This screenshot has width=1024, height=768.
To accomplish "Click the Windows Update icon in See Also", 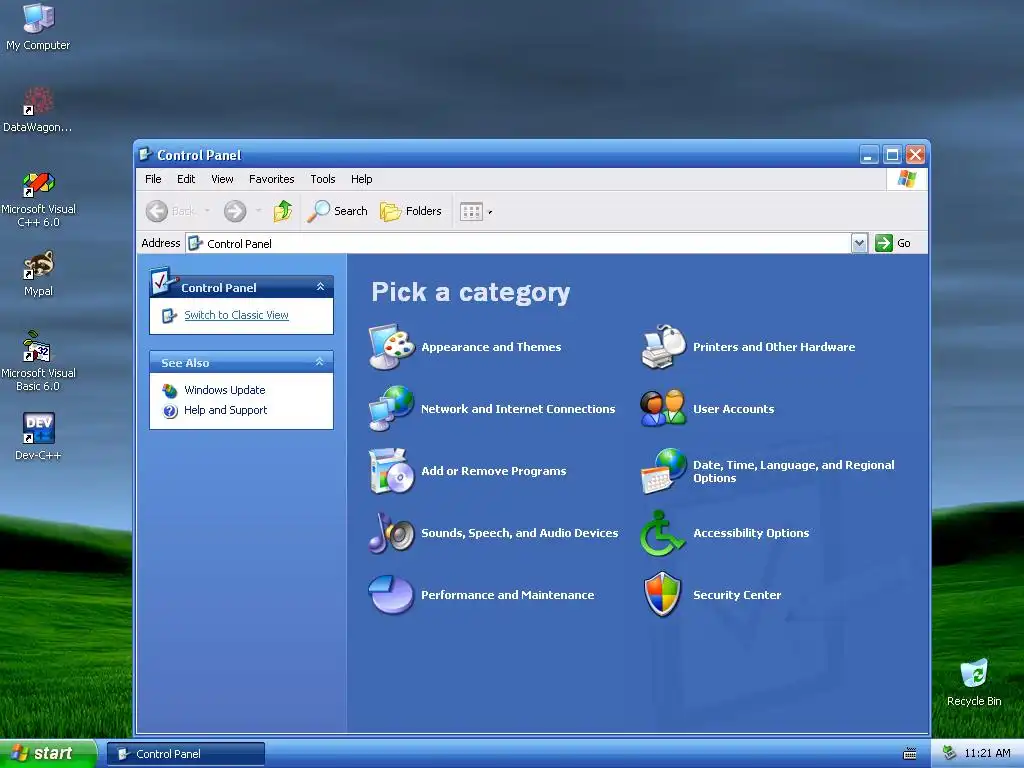I will click(x=170, y=391).
